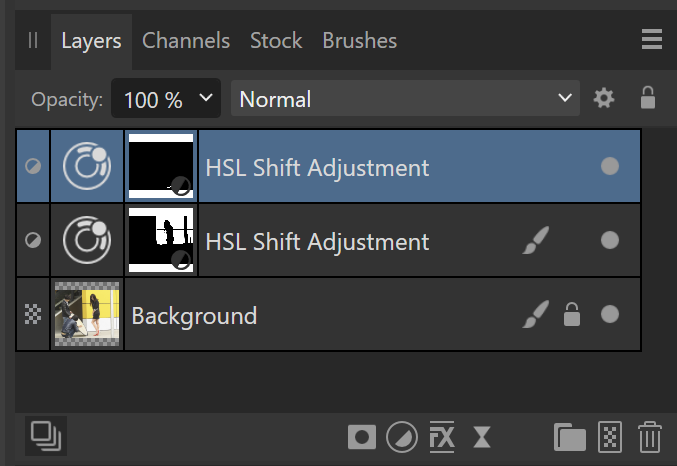Switch to the Channels tab
The image size is (677, 466).
pos(186,41)
